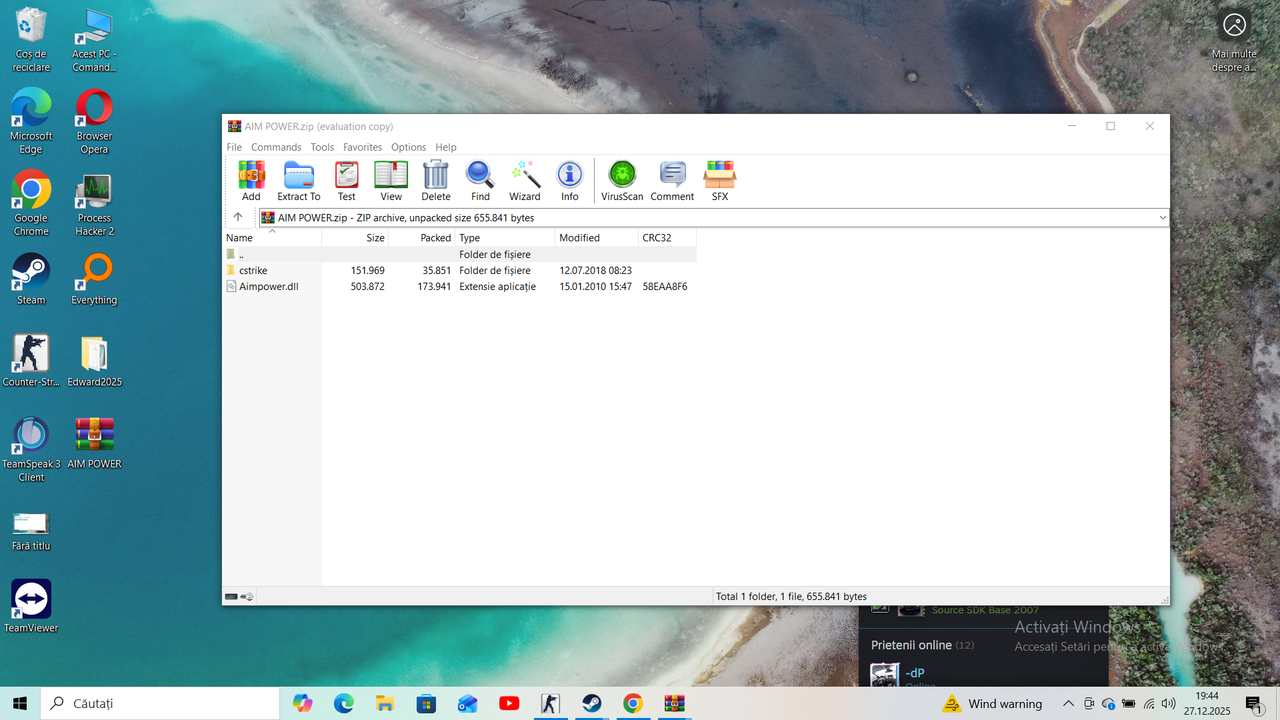1280x720 pixels.
Task: Open the Favorites menu
Action: pos(362,147)
